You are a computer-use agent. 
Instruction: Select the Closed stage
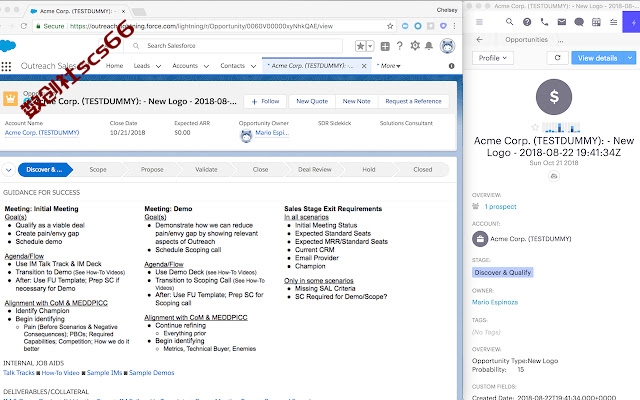pyautogui.click(x=422, y=169)
